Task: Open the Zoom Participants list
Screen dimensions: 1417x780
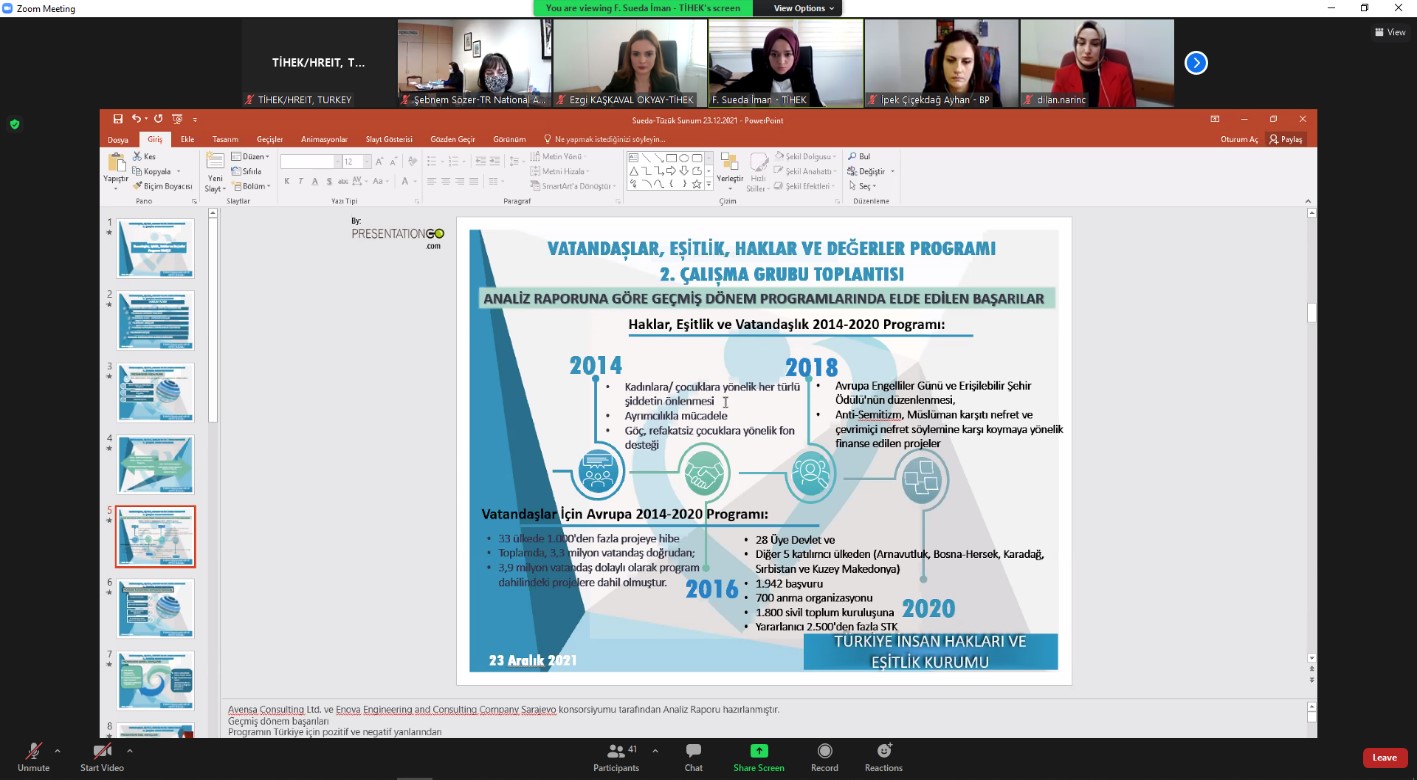Action: pyautogui.click(x=616, y=757)
